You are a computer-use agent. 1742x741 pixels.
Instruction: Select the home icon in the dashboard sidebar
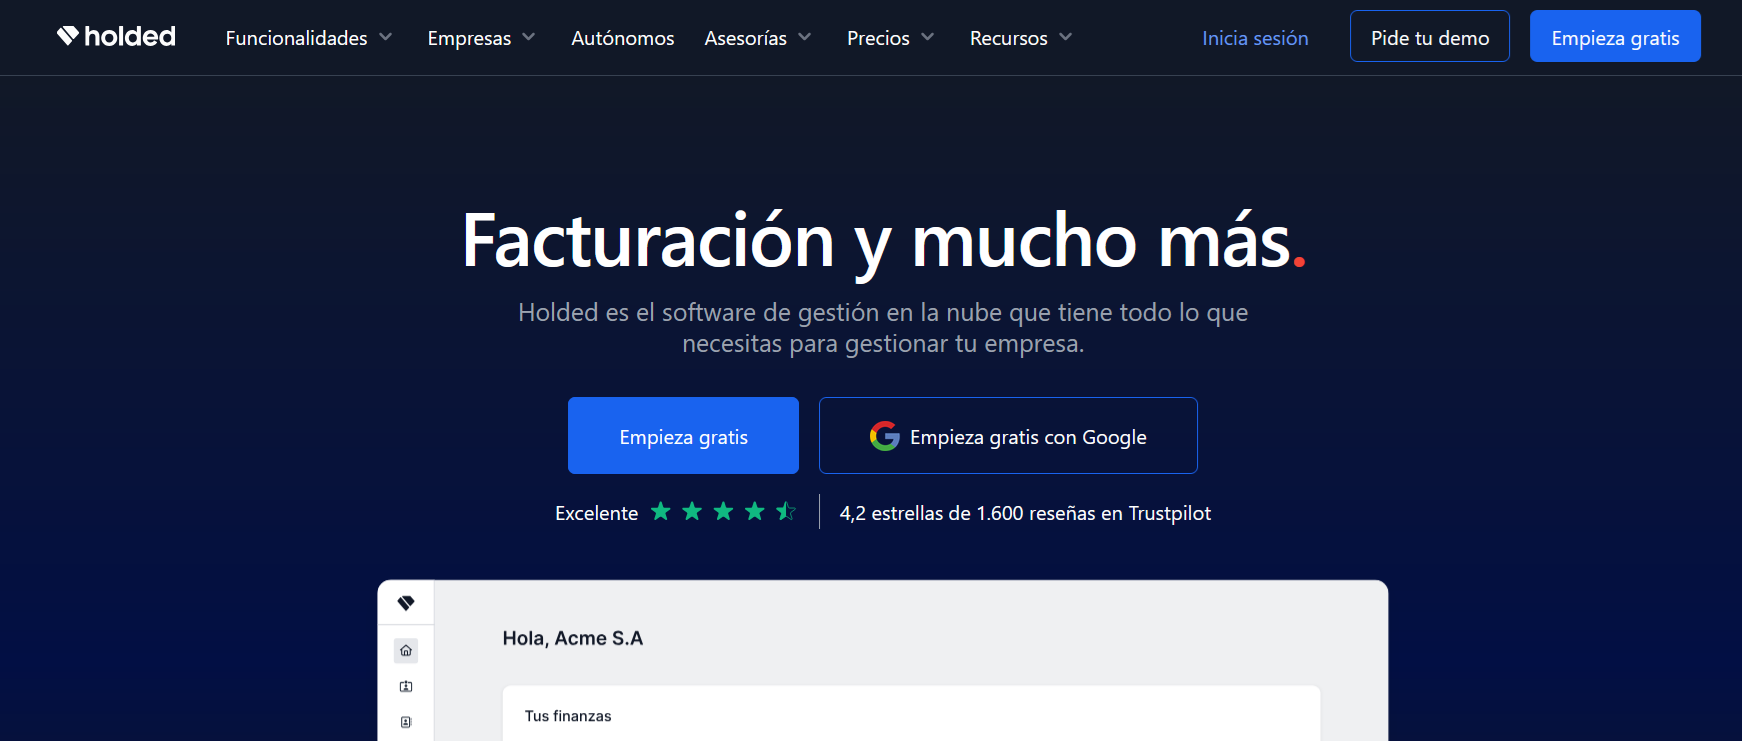pos(406,651)
